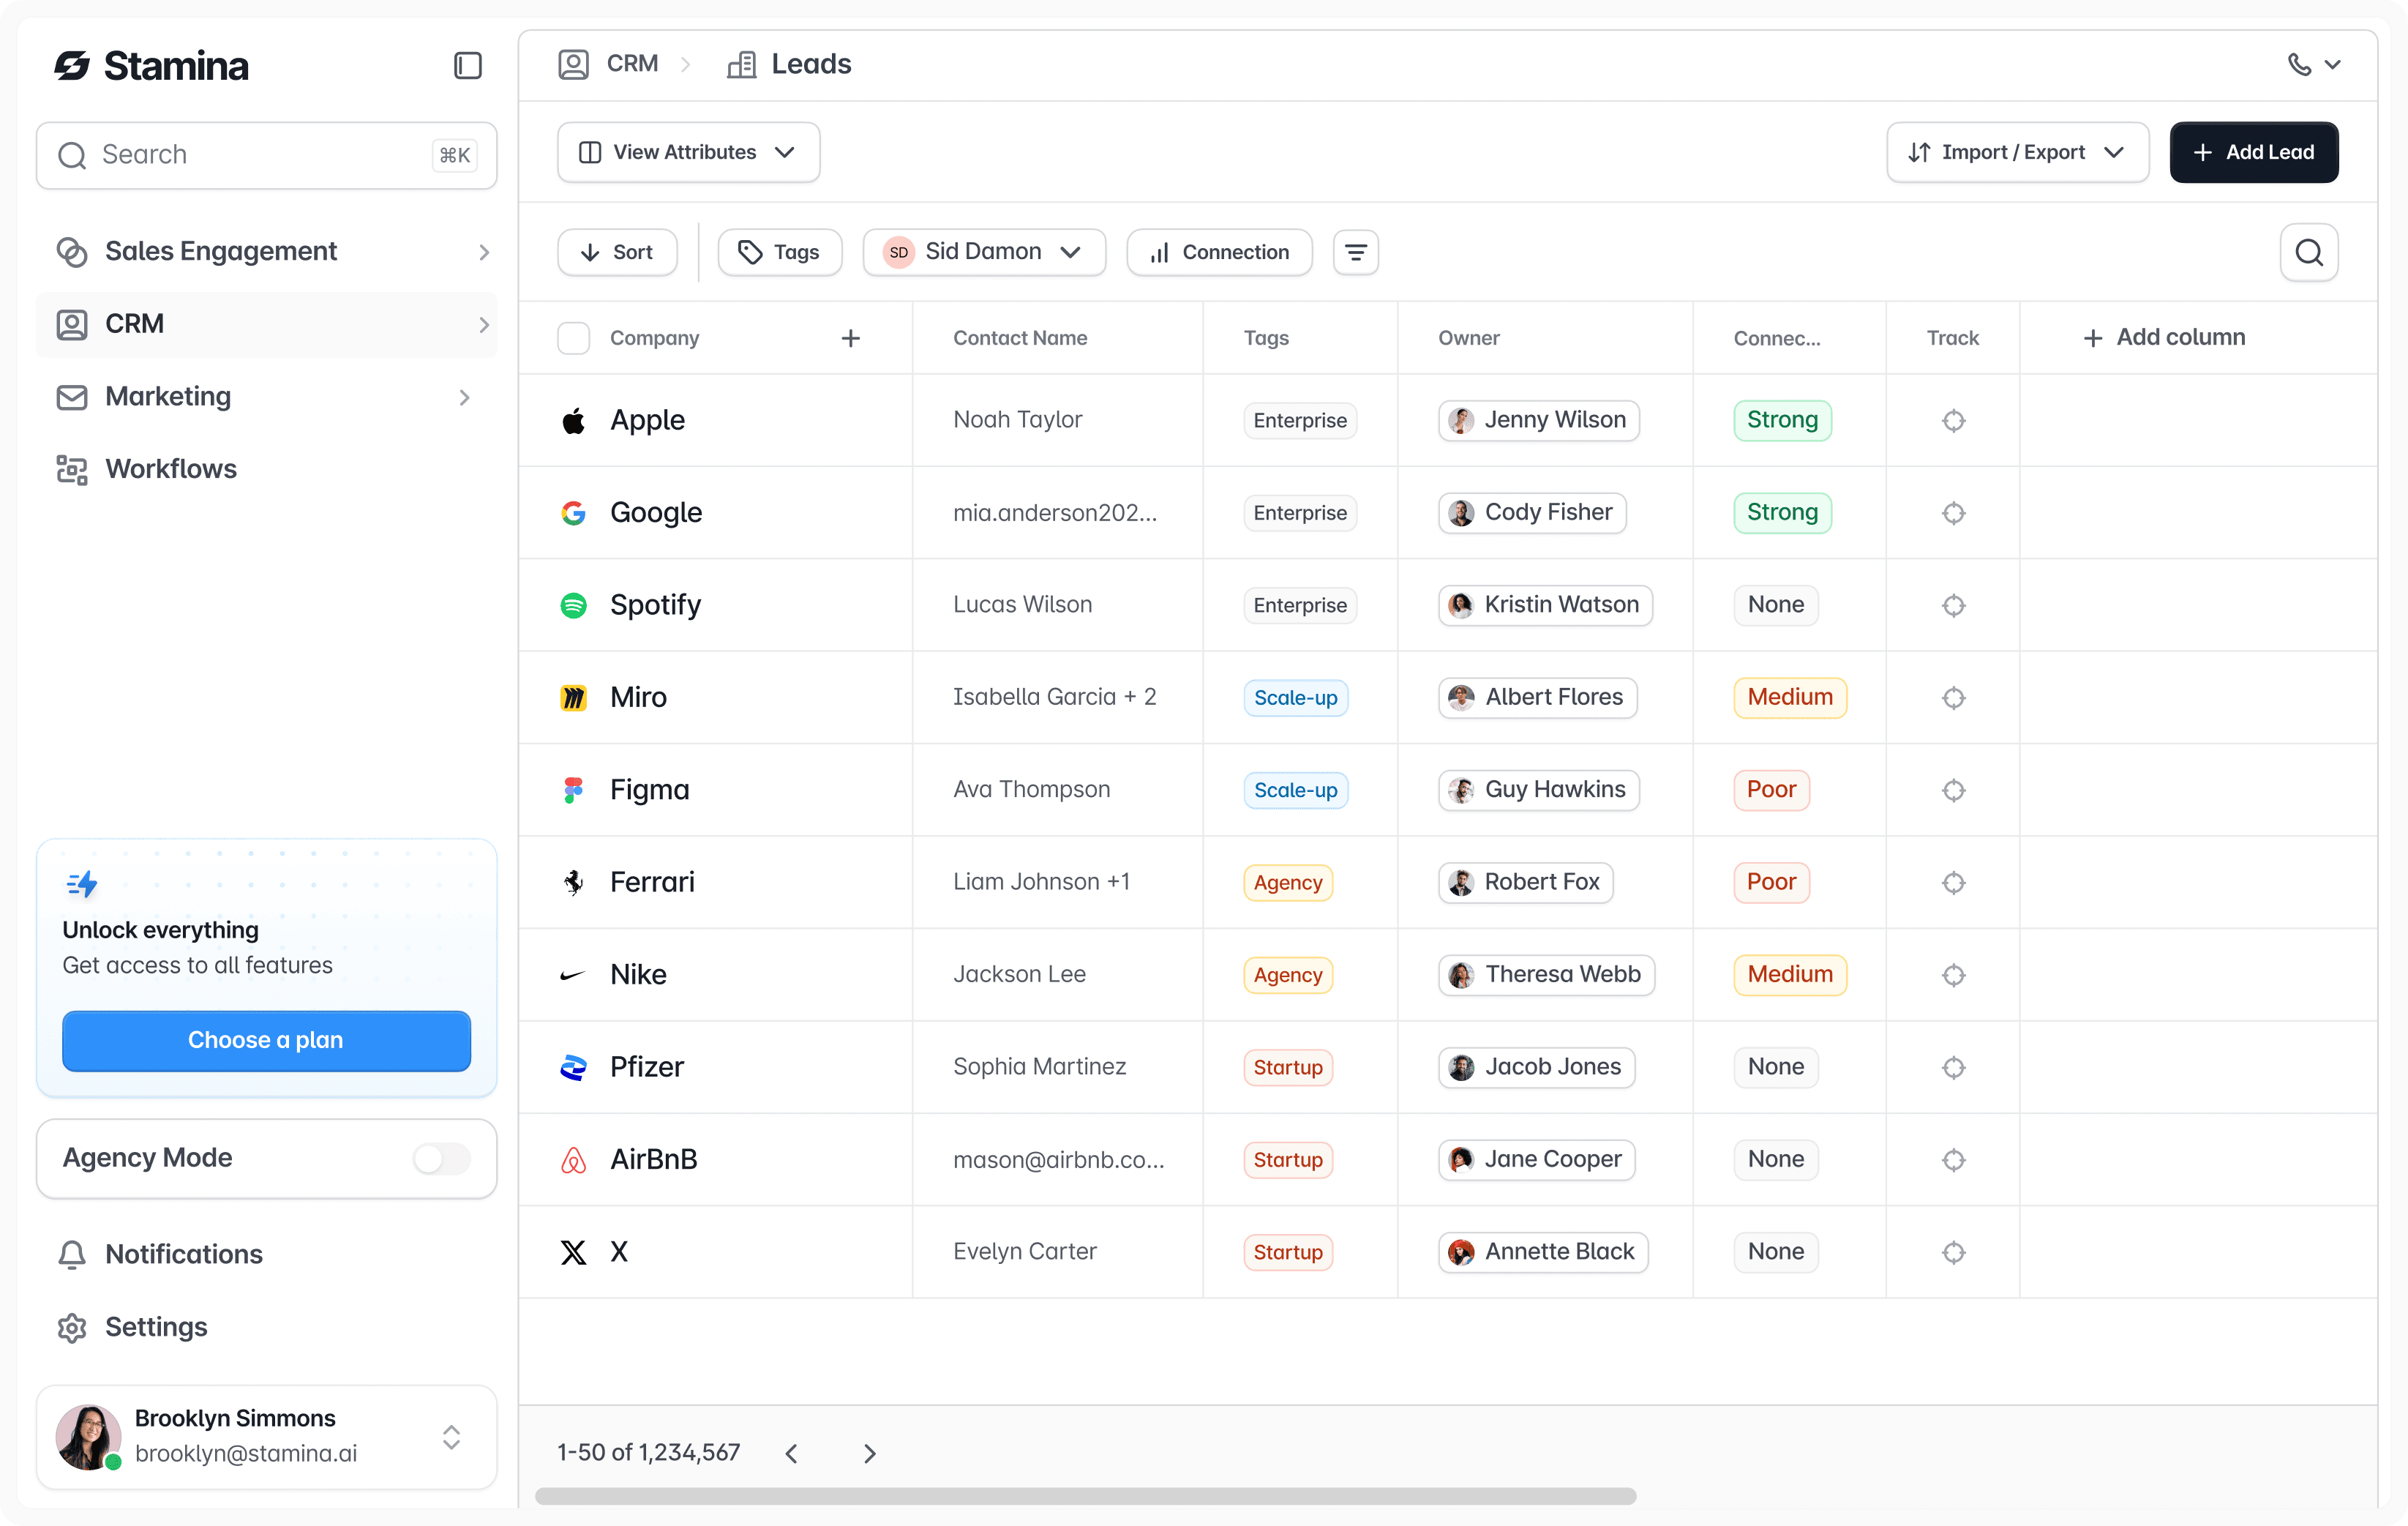Click plus icon beside Company header
This screenshot has height=1526, width=2408.
click(850, 339)
